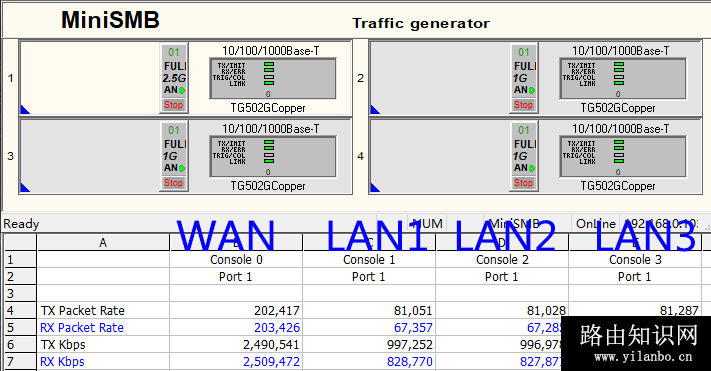Click the AN green indicator on card 2
Screen dimensions: 711x371
point(531,90)
